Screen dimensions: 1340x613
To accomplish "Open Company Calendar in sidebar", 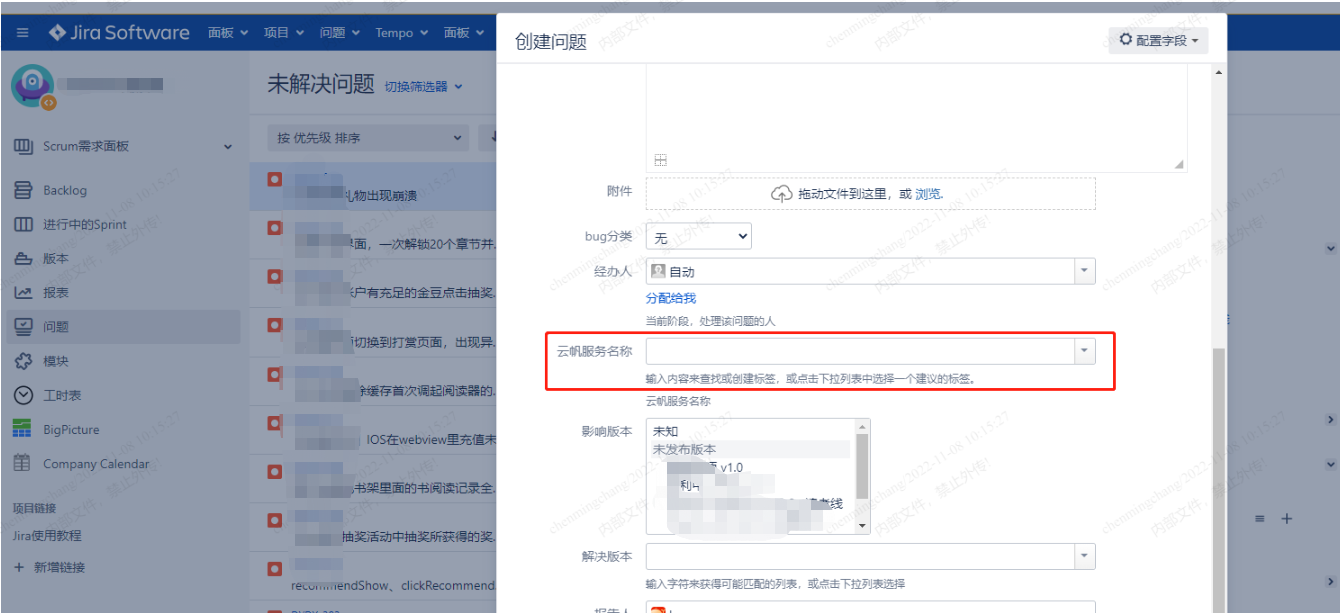I will pyautogui.click(x=96, y=464).
